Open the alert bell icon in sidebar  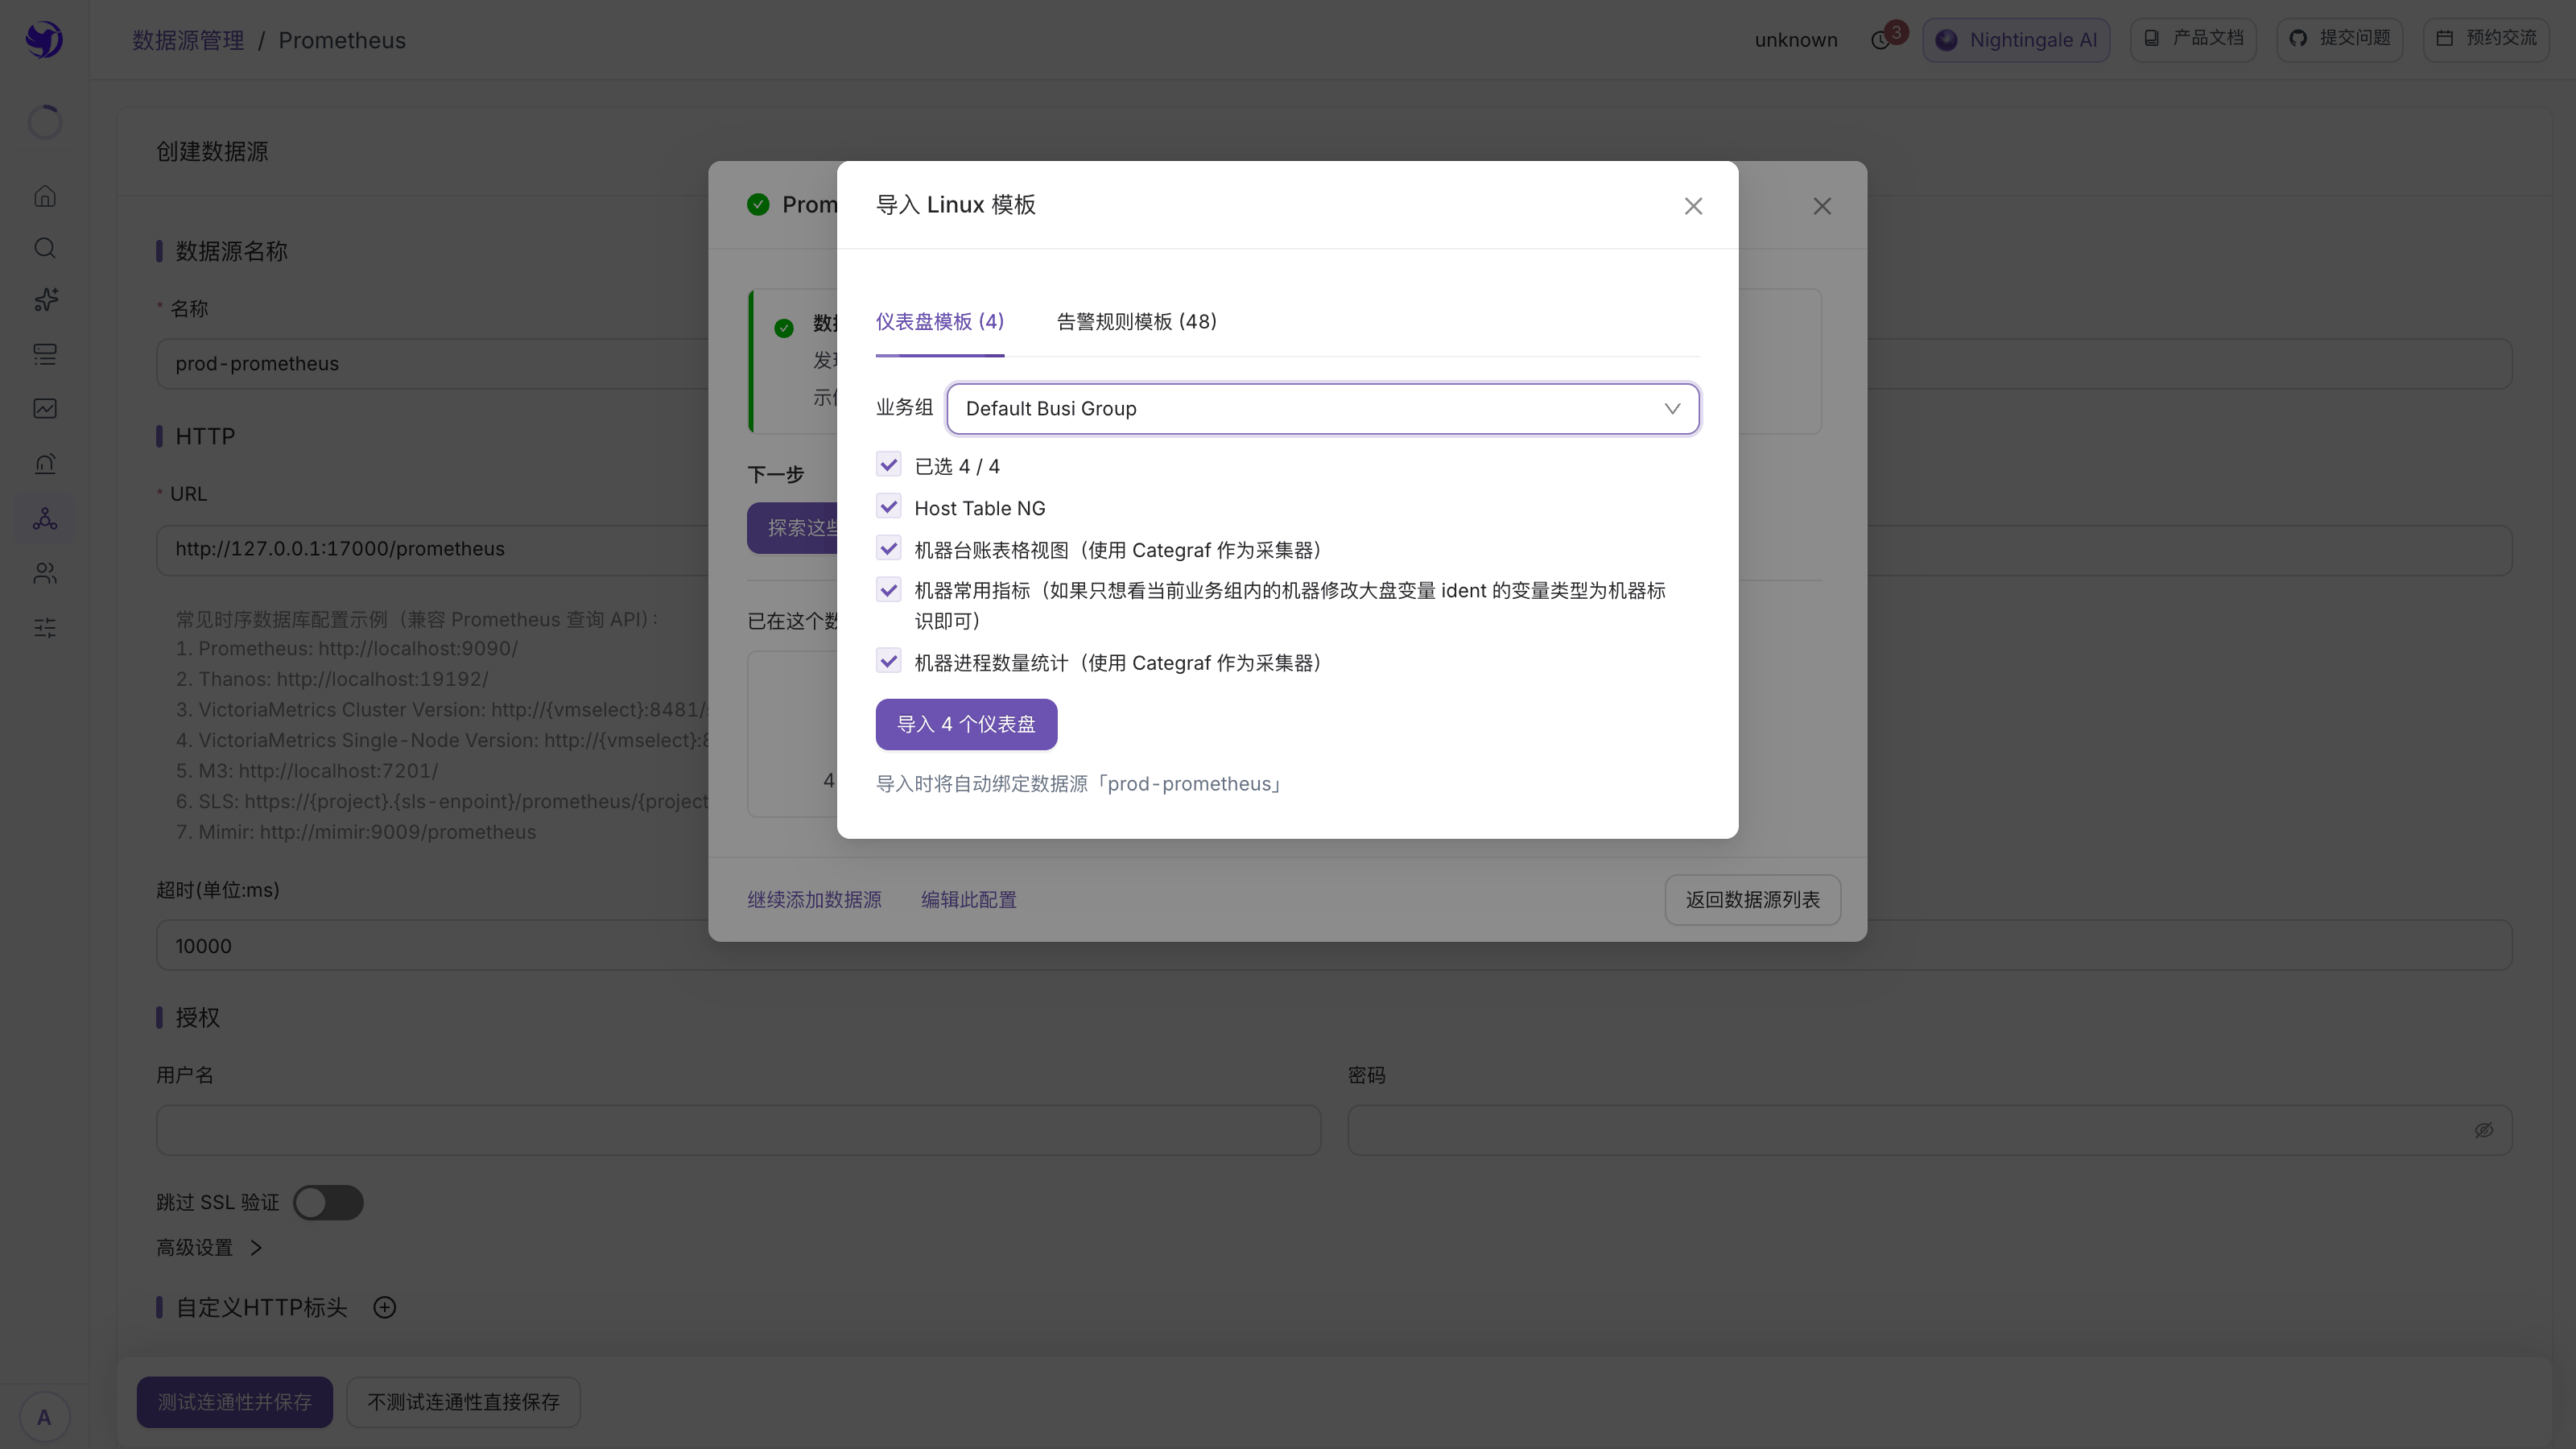click(45, 464)
